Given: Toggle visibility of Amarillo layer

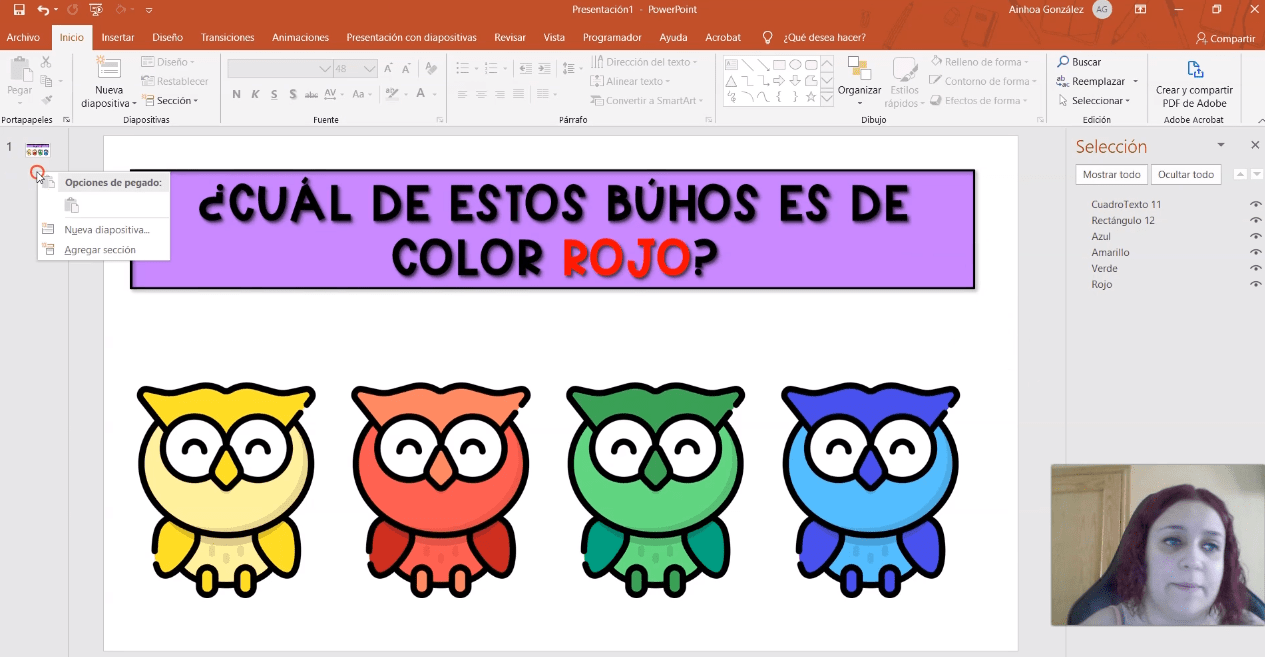Looking at the screenshot, I should click(x=1255, y=253).
